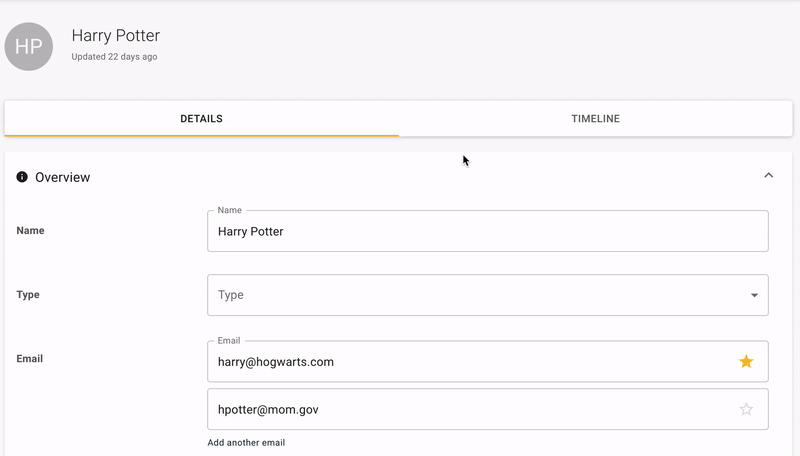Select the Details tab
The width and height of the screenshot is (800, 456).
click(202, 118)
